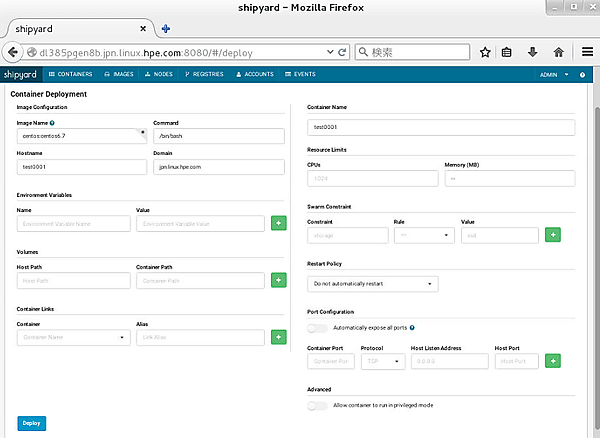Open the Admin user menu

click(553, 74)
